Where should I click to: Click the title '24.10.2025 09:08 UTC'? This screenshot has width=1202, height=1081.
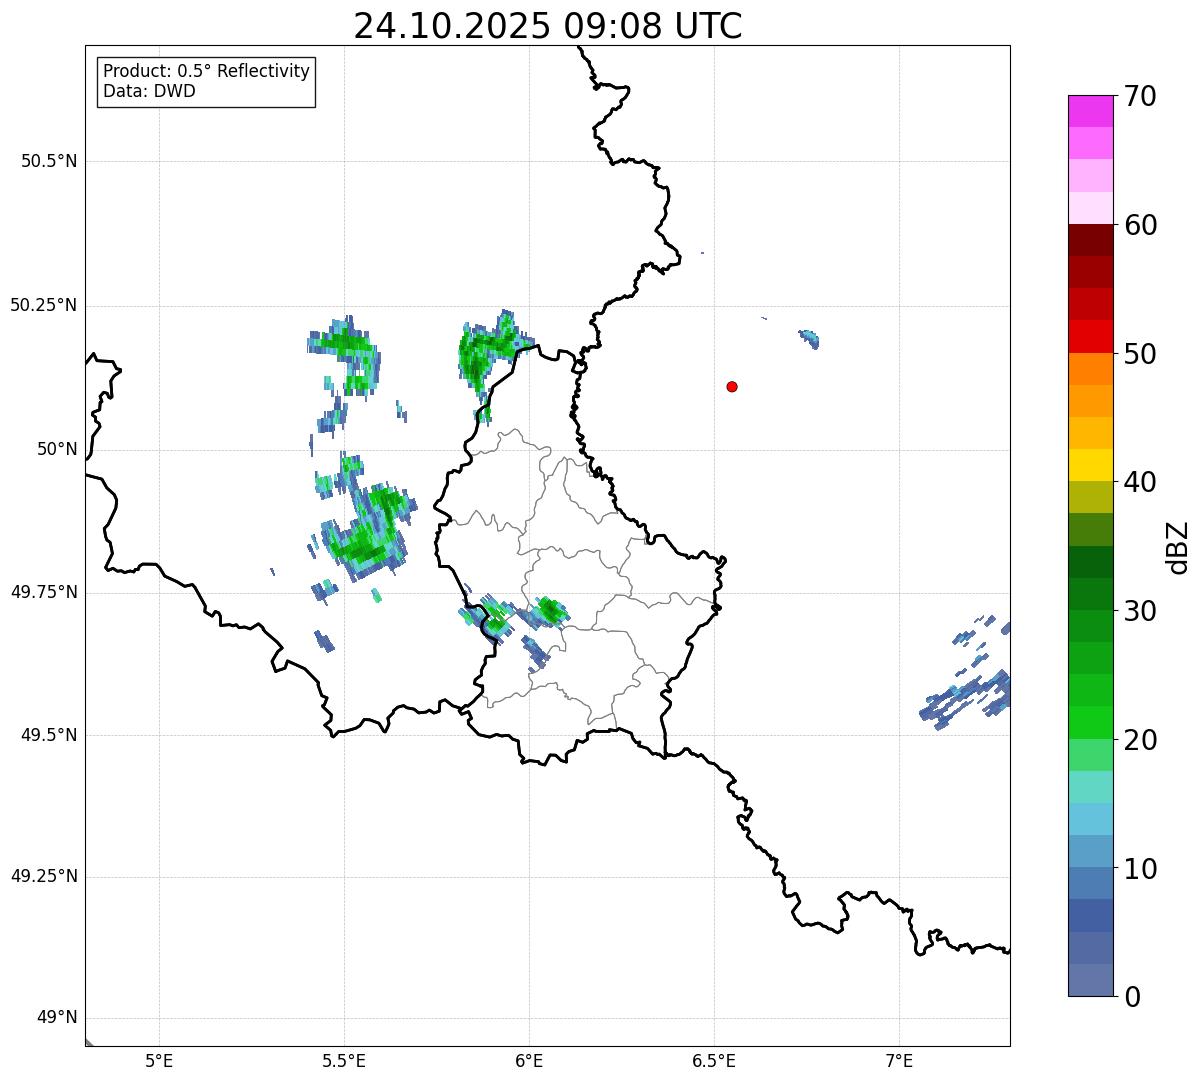(x=548, y=26)
